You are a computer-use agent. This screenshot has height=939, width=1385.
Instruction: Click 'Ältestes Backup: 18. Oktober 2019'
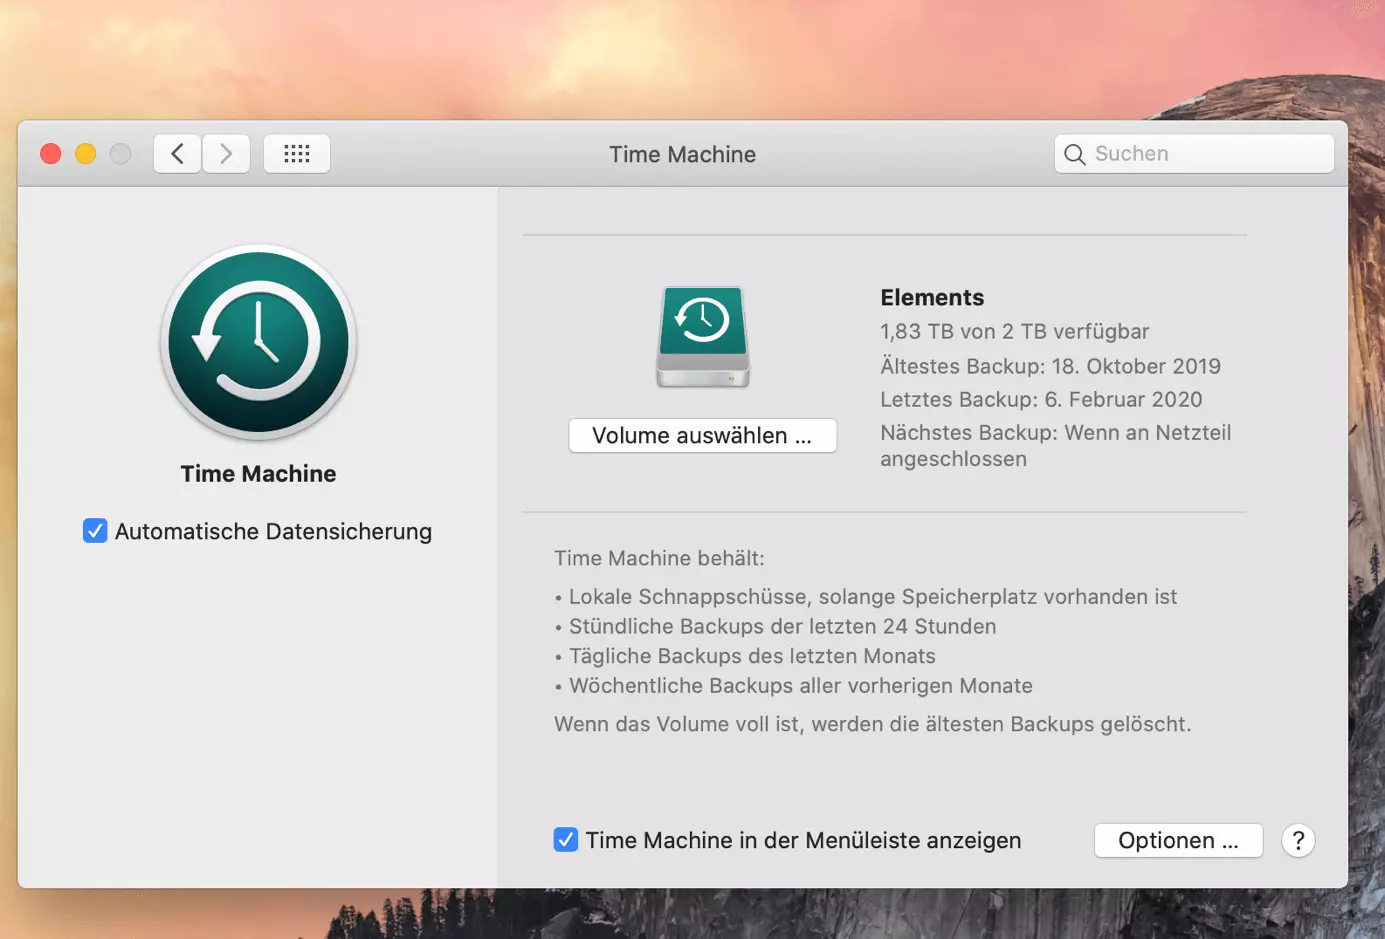click(1051, 366)
